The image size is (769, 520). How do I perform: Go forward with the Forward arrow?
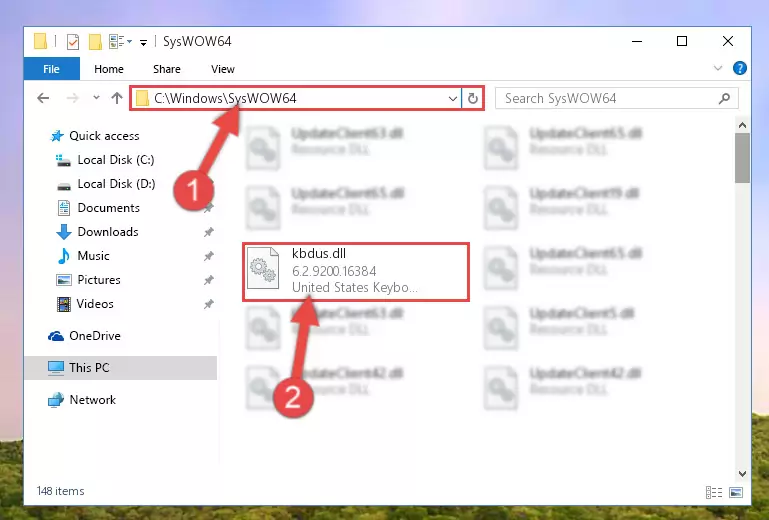click(x=73, y=98)
